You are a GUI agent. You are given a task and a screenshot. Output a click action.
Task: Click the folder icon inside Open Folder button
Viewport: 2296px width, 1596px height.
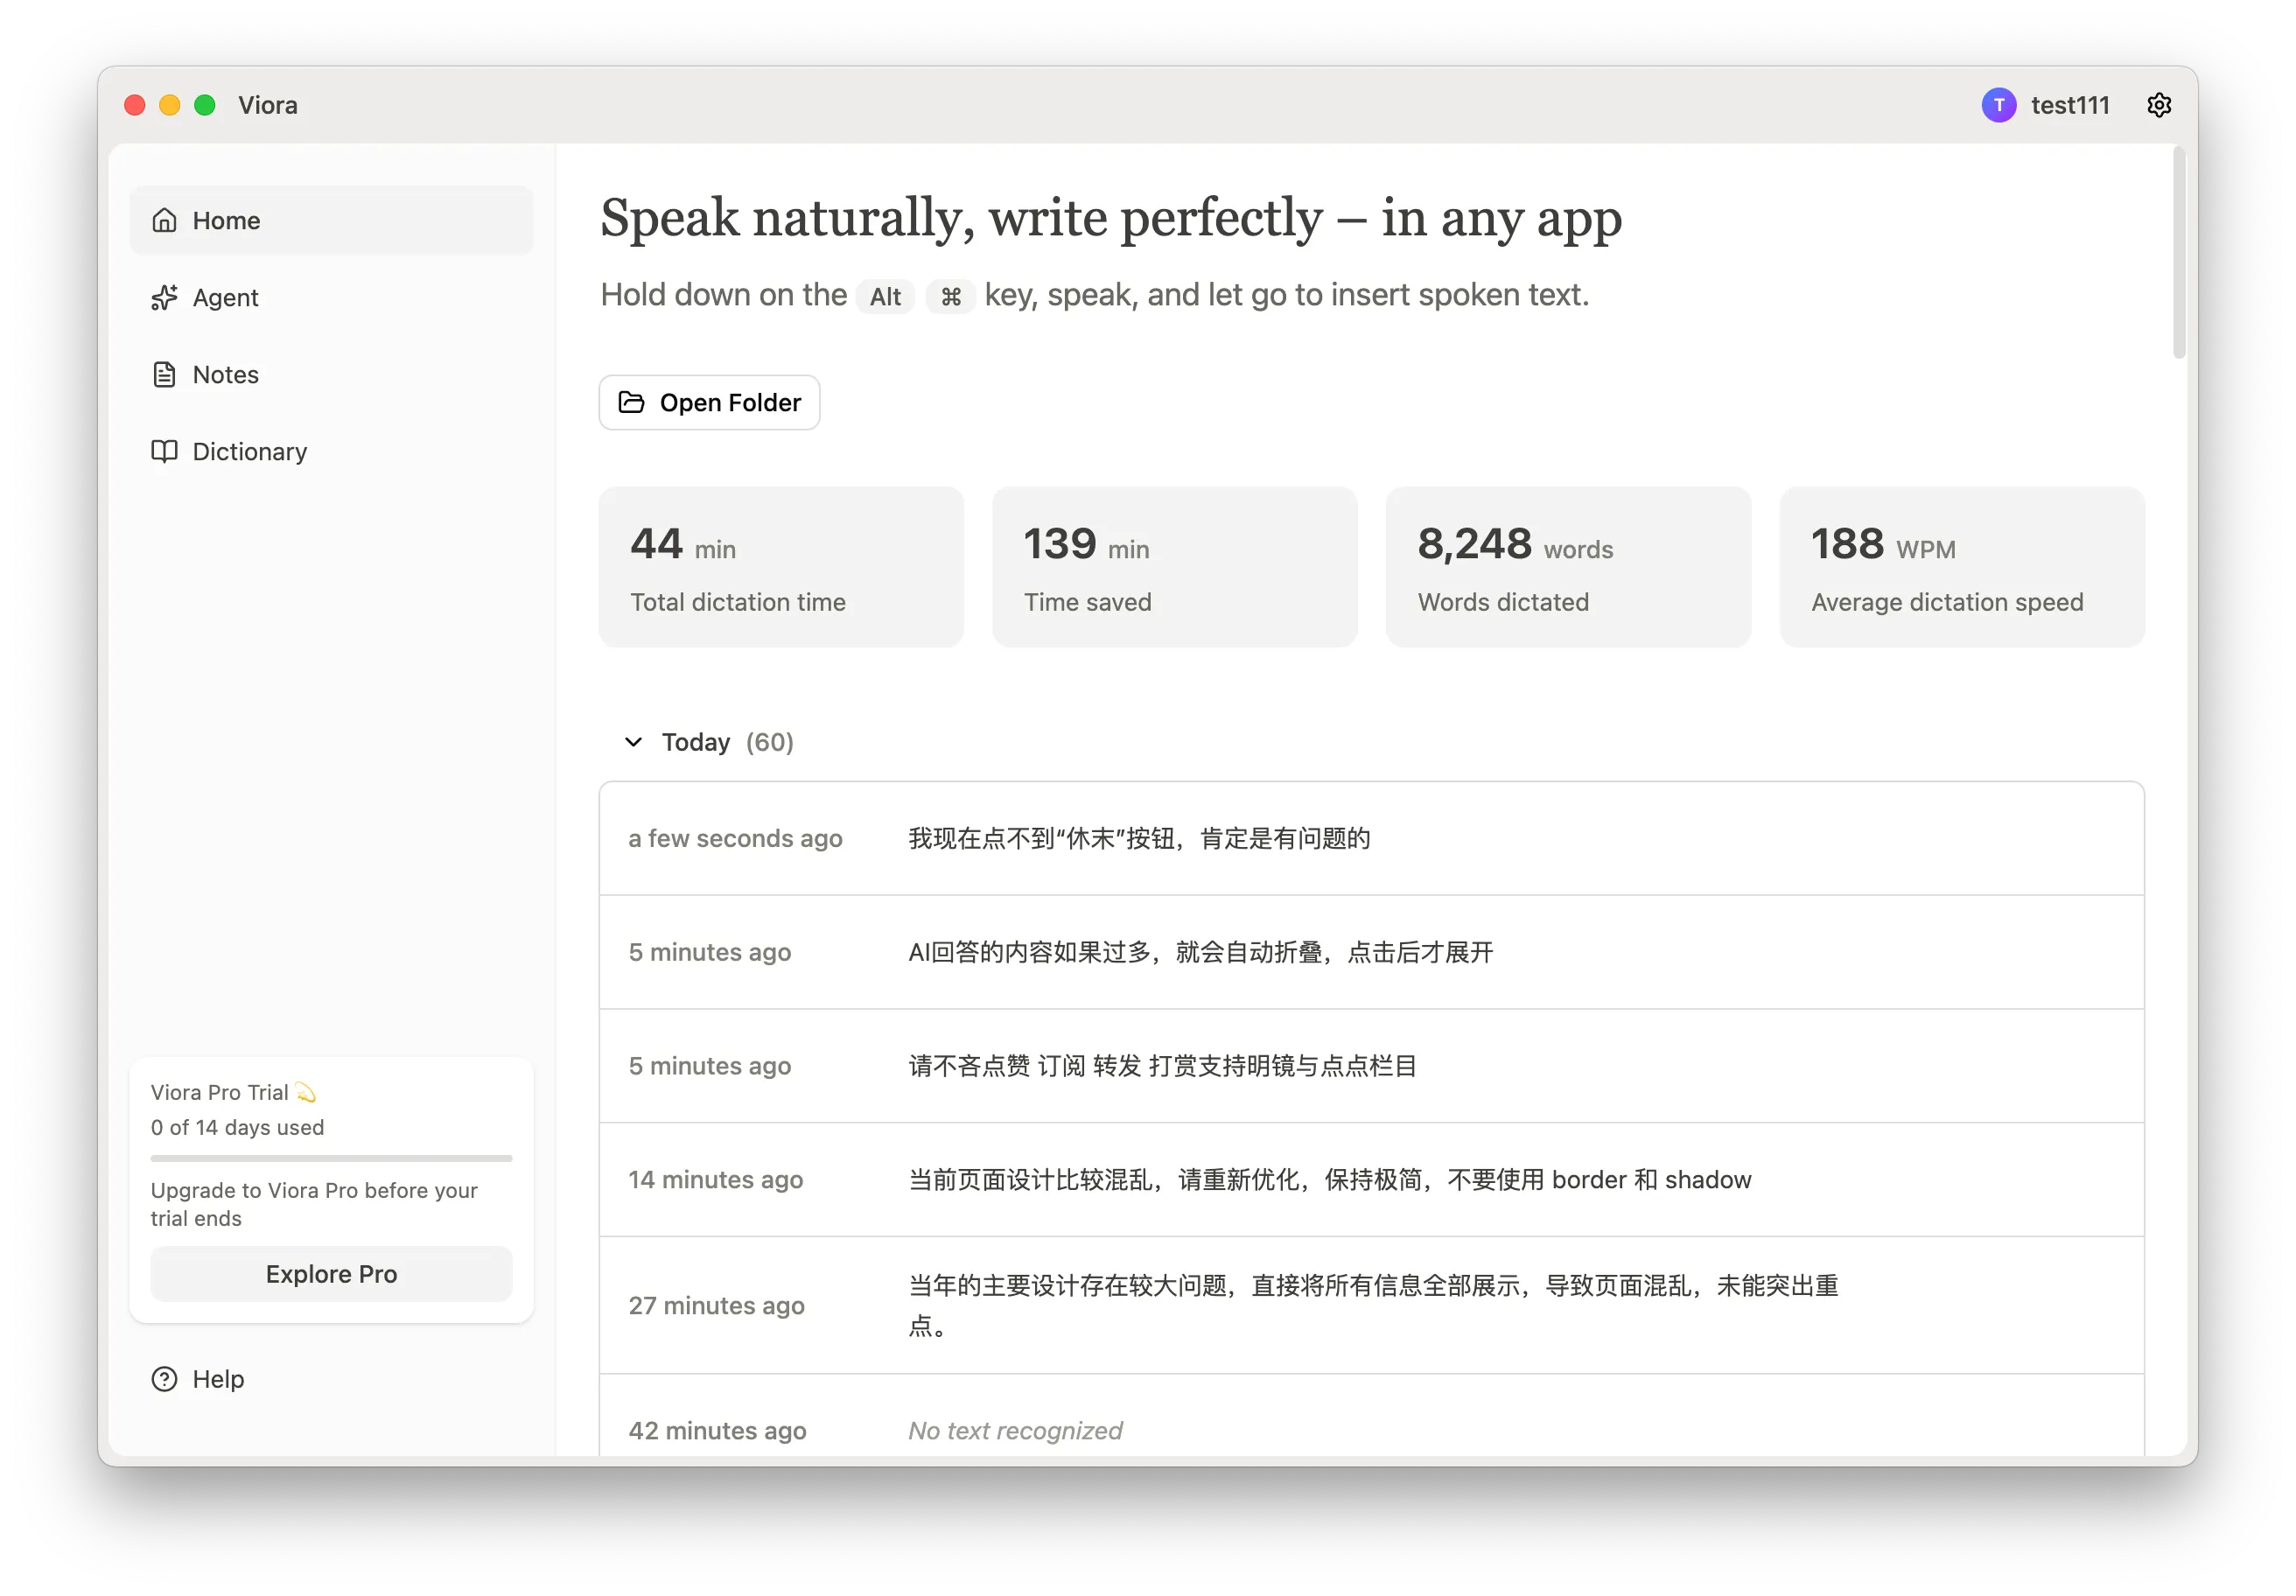tap(631, 402)
